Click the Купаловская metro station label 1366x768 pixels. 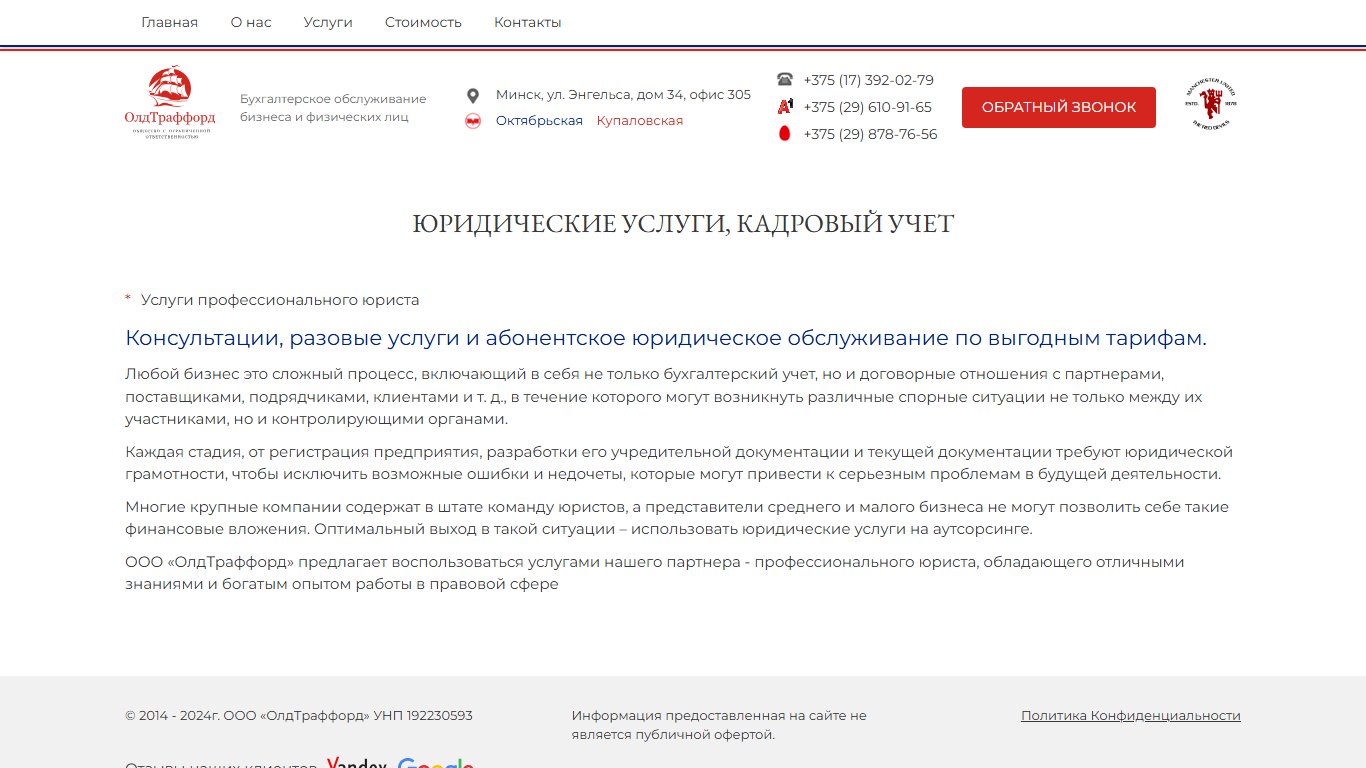coord(640,121)
